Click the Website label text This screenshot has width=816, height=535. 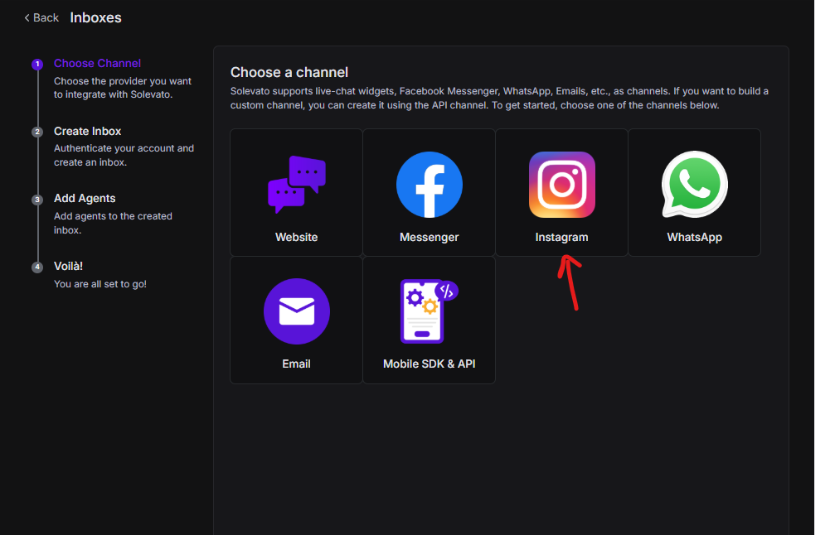click(297, 237)
